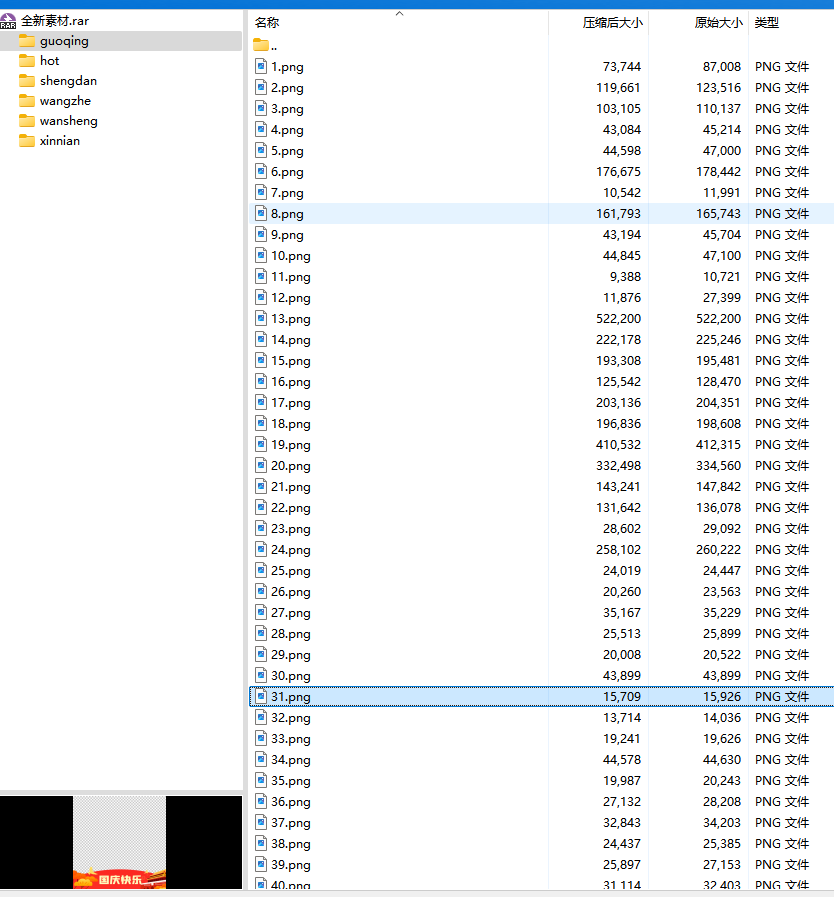This screenshot has width=834, height=897.
Task: Click the file icon beside 39.png
Action: 261,864
